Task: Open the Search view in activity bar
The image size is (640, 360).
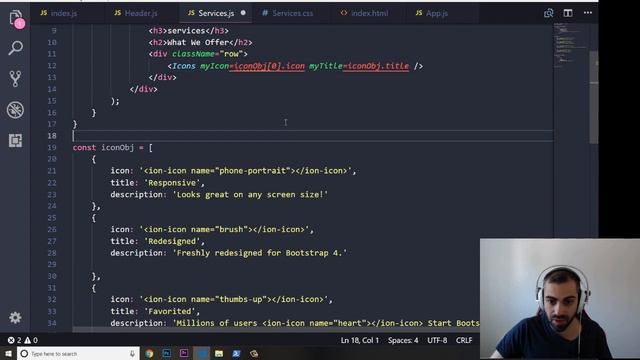Action: click(16, 48)
